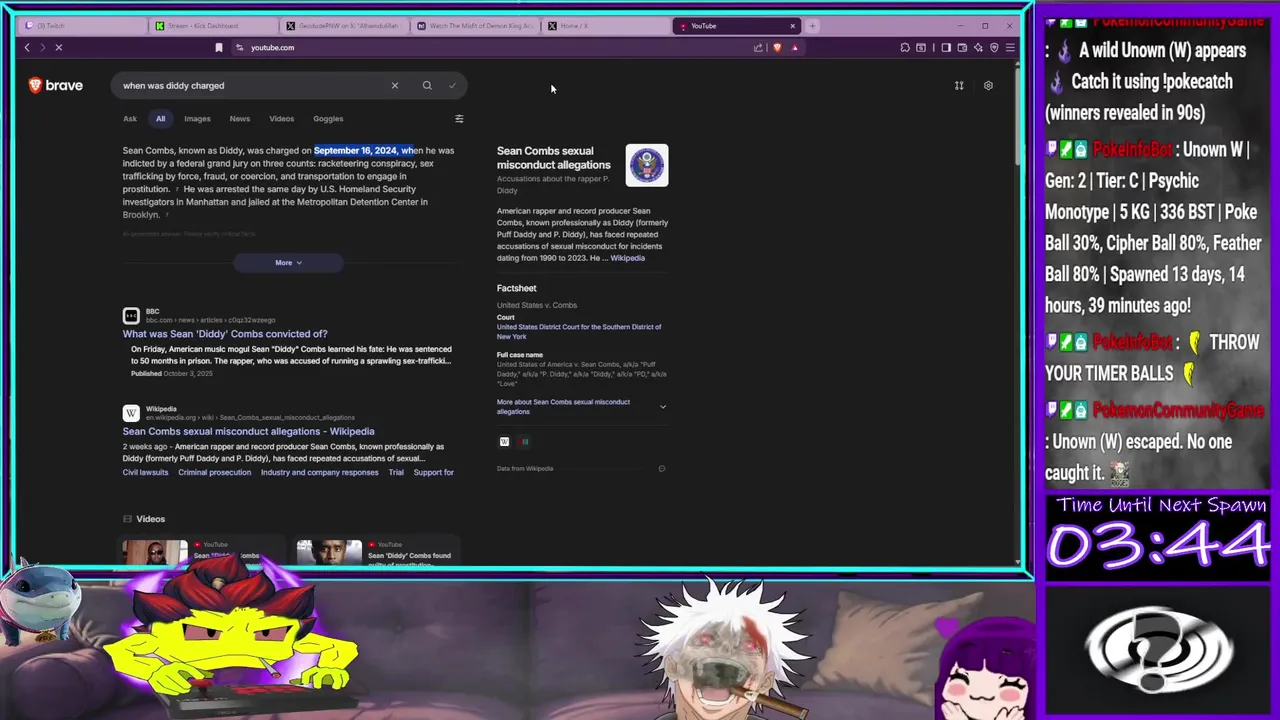Click the rerank icon beside the settings gear
This screenshot has height=720, width=1280.
tap(959, 85)
